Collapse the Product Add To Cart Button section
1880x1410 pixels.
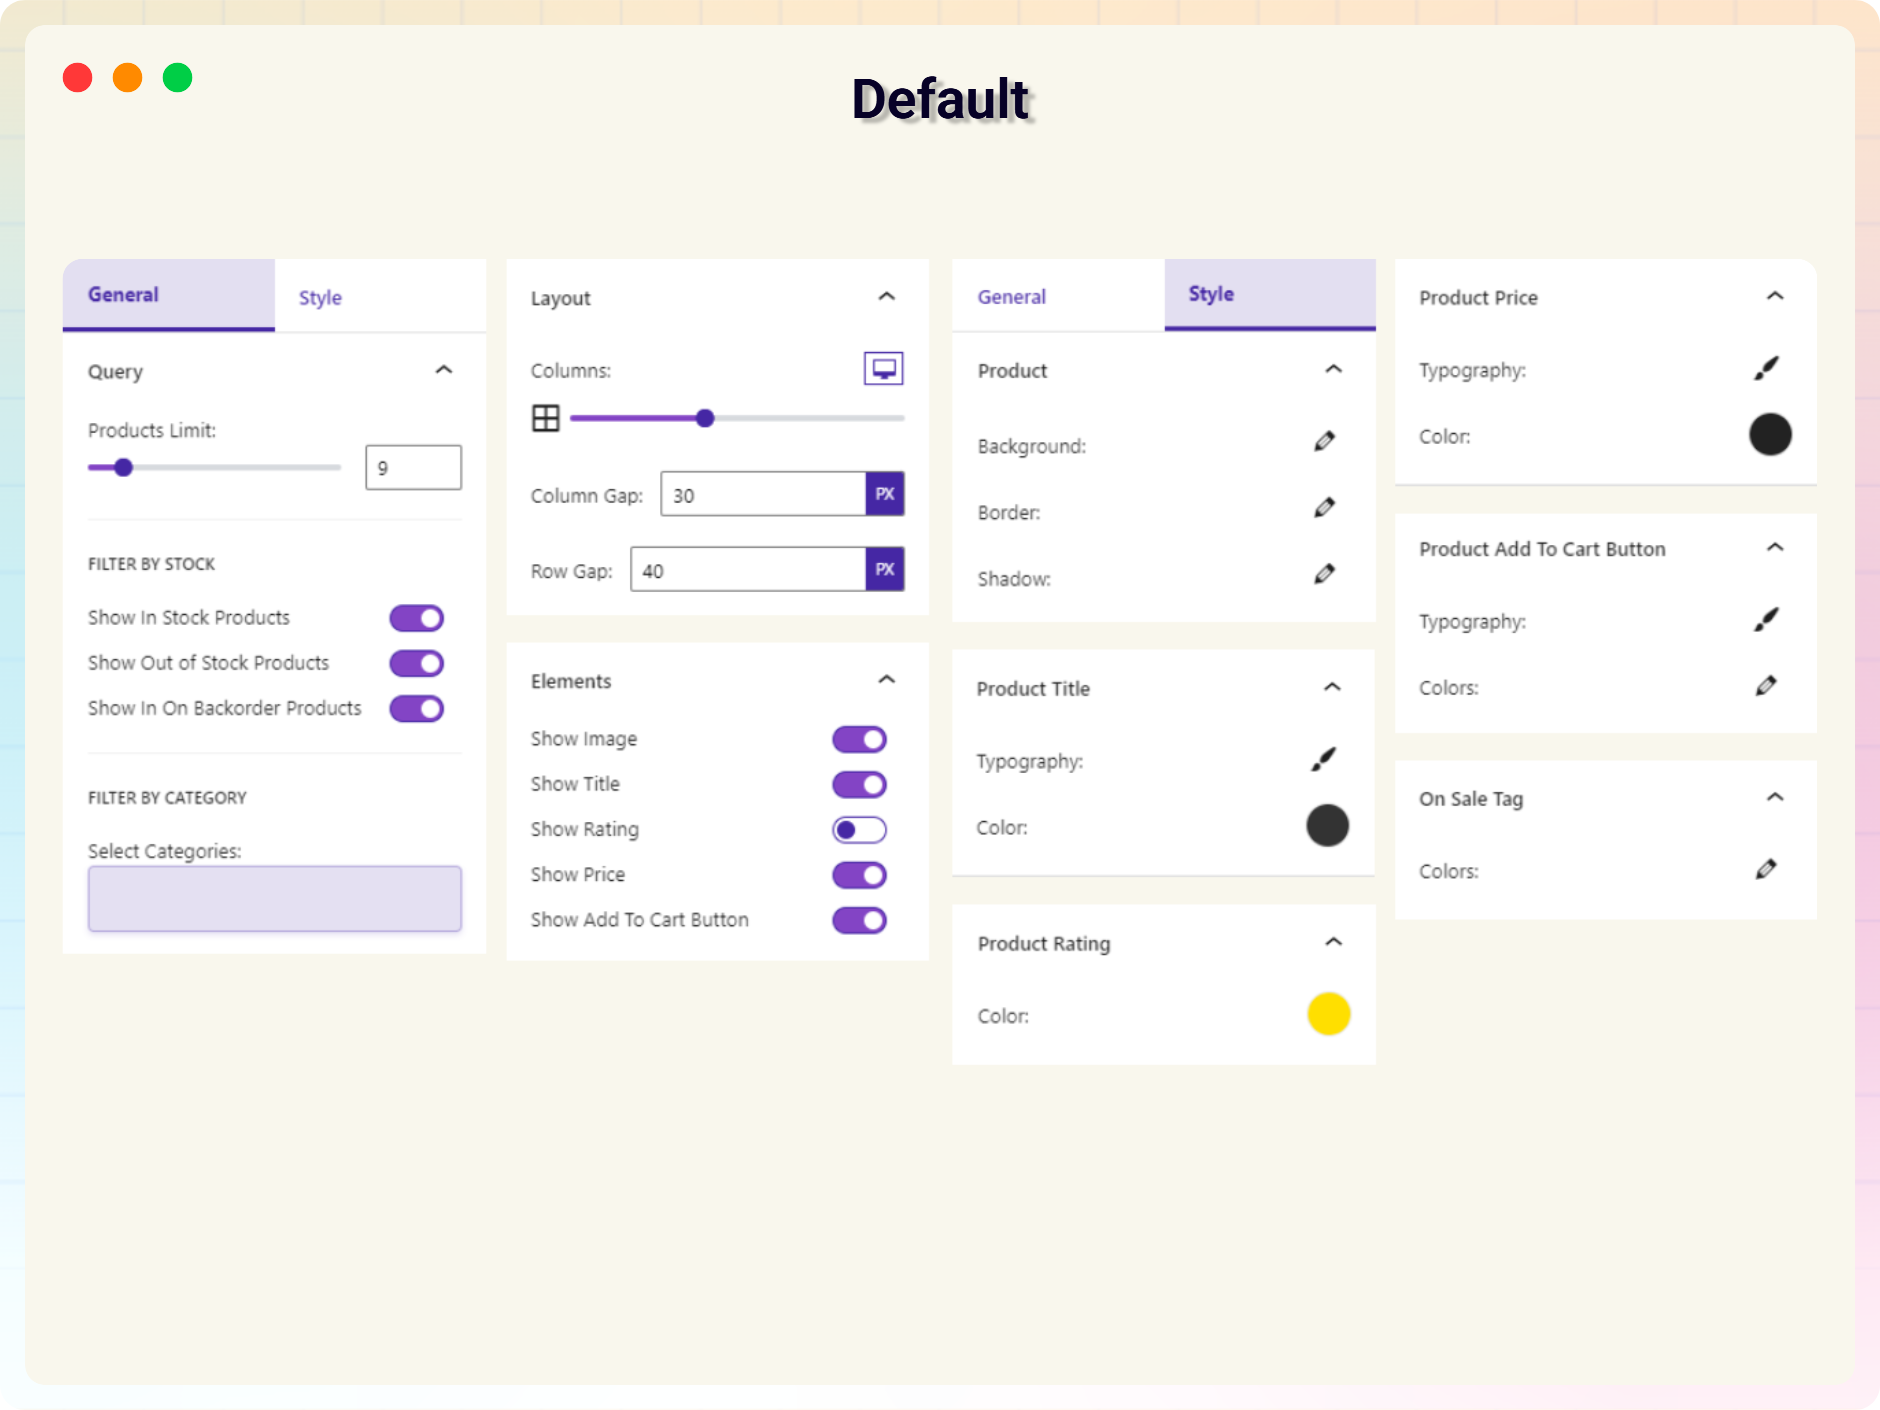point(1776,547)
